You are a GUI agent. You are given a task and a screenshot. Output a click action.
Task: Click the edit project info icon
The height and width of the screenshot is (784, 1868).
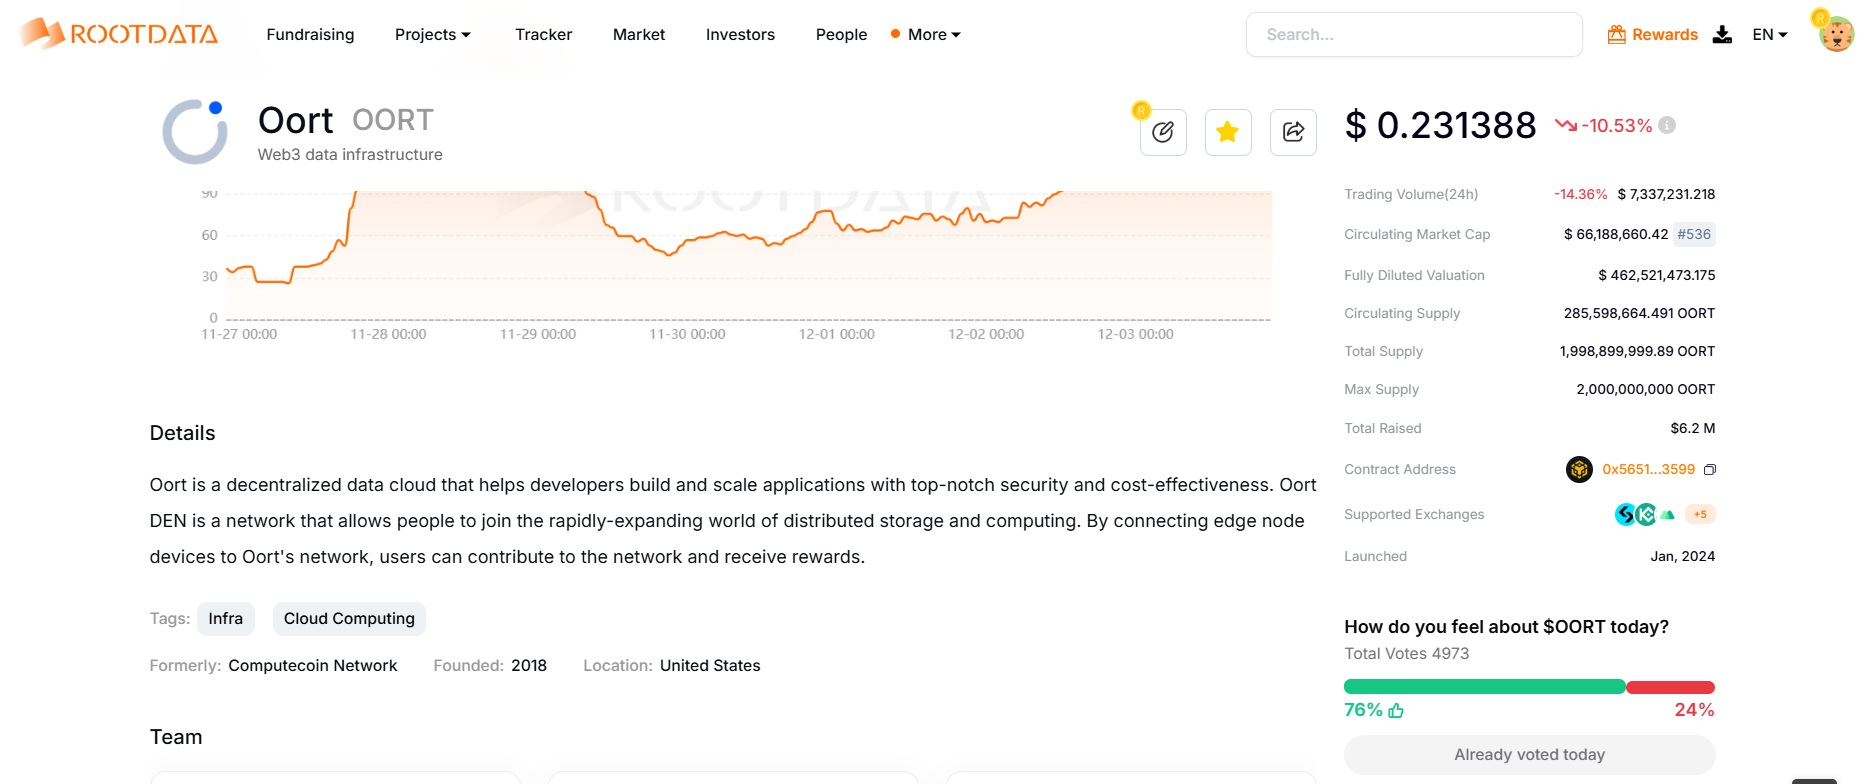coord(1163,132)
